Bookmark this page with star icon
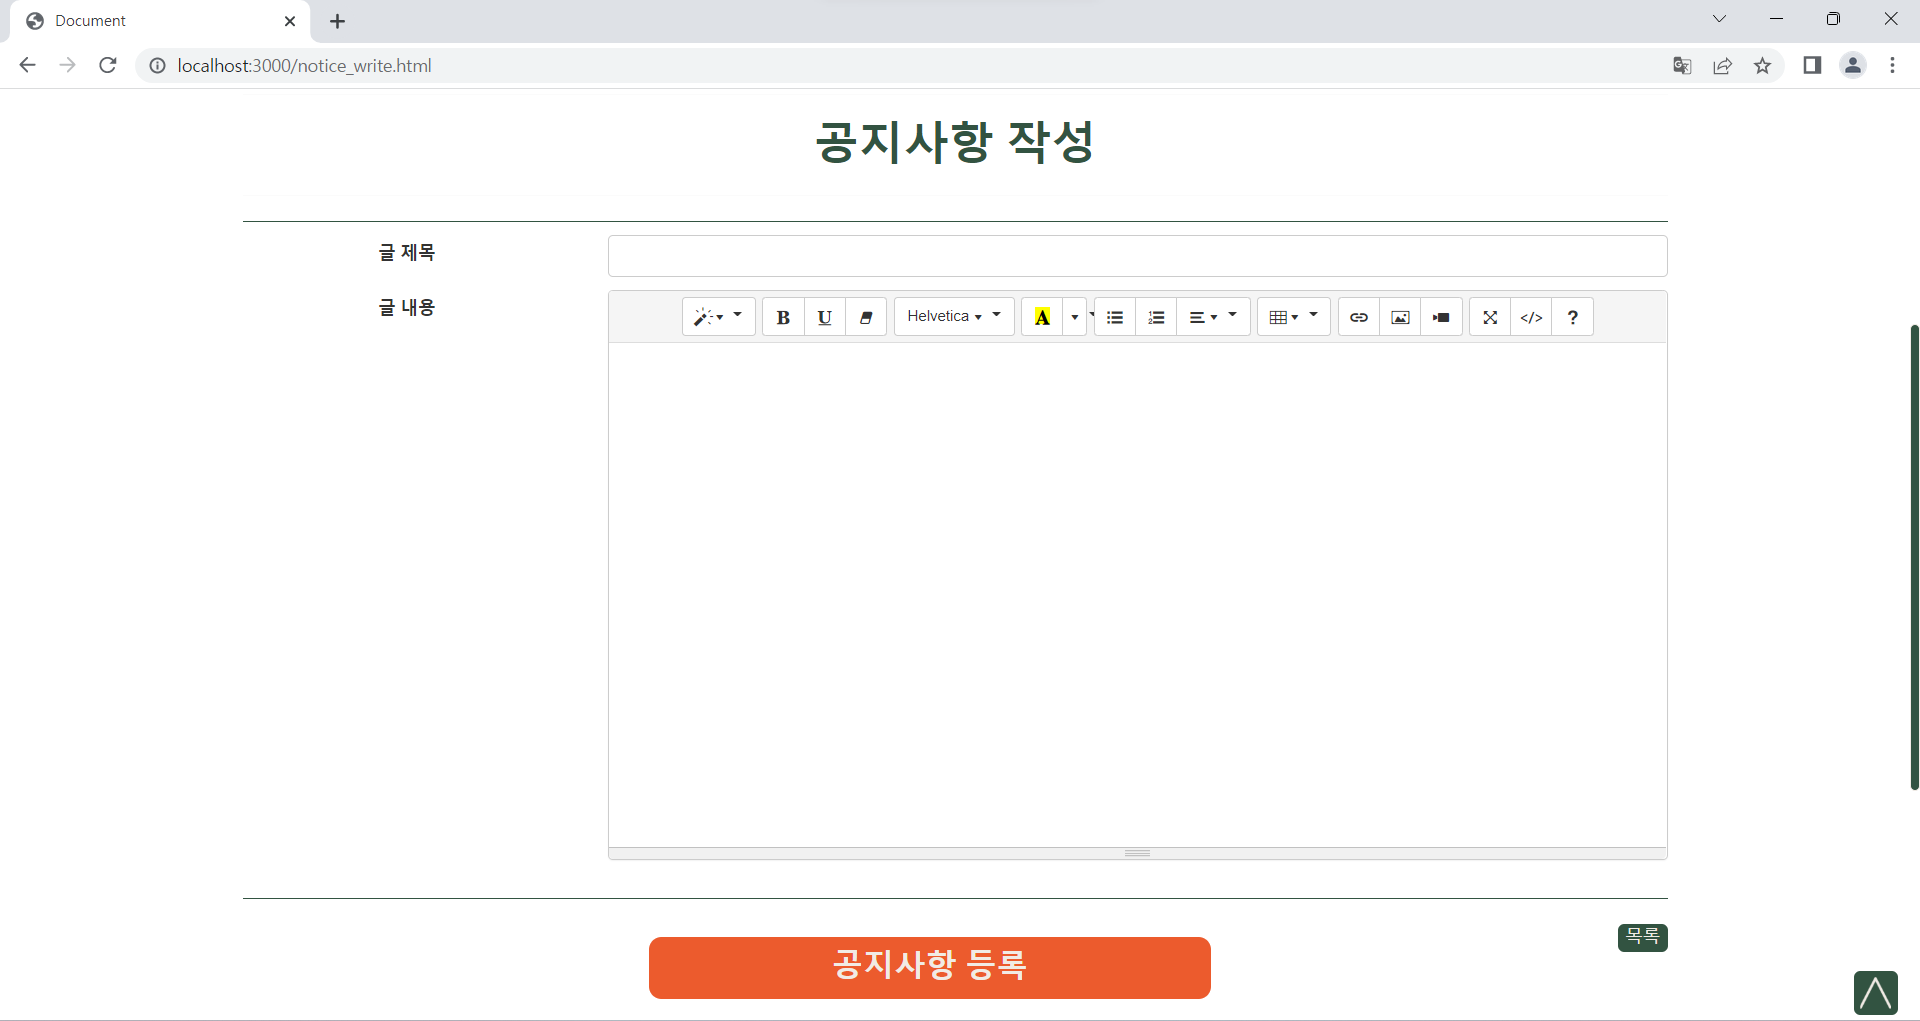This screenshot has width=1920, height=1021. pos(1762,65)
